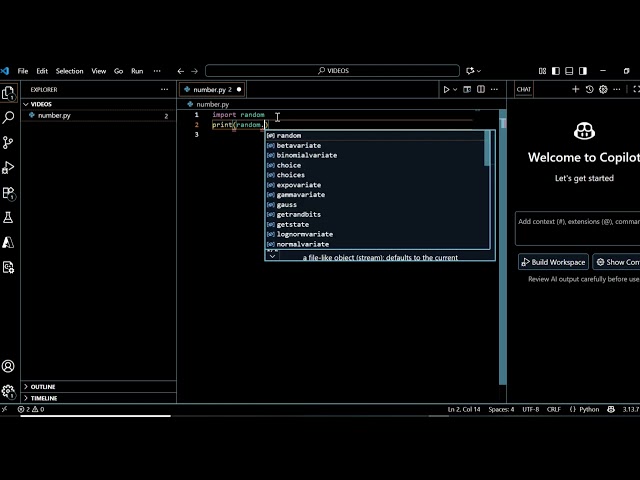Viewport: 640px width, 480px height.
Task: Start a new chat with plus icon
Action: pos(576,89)
